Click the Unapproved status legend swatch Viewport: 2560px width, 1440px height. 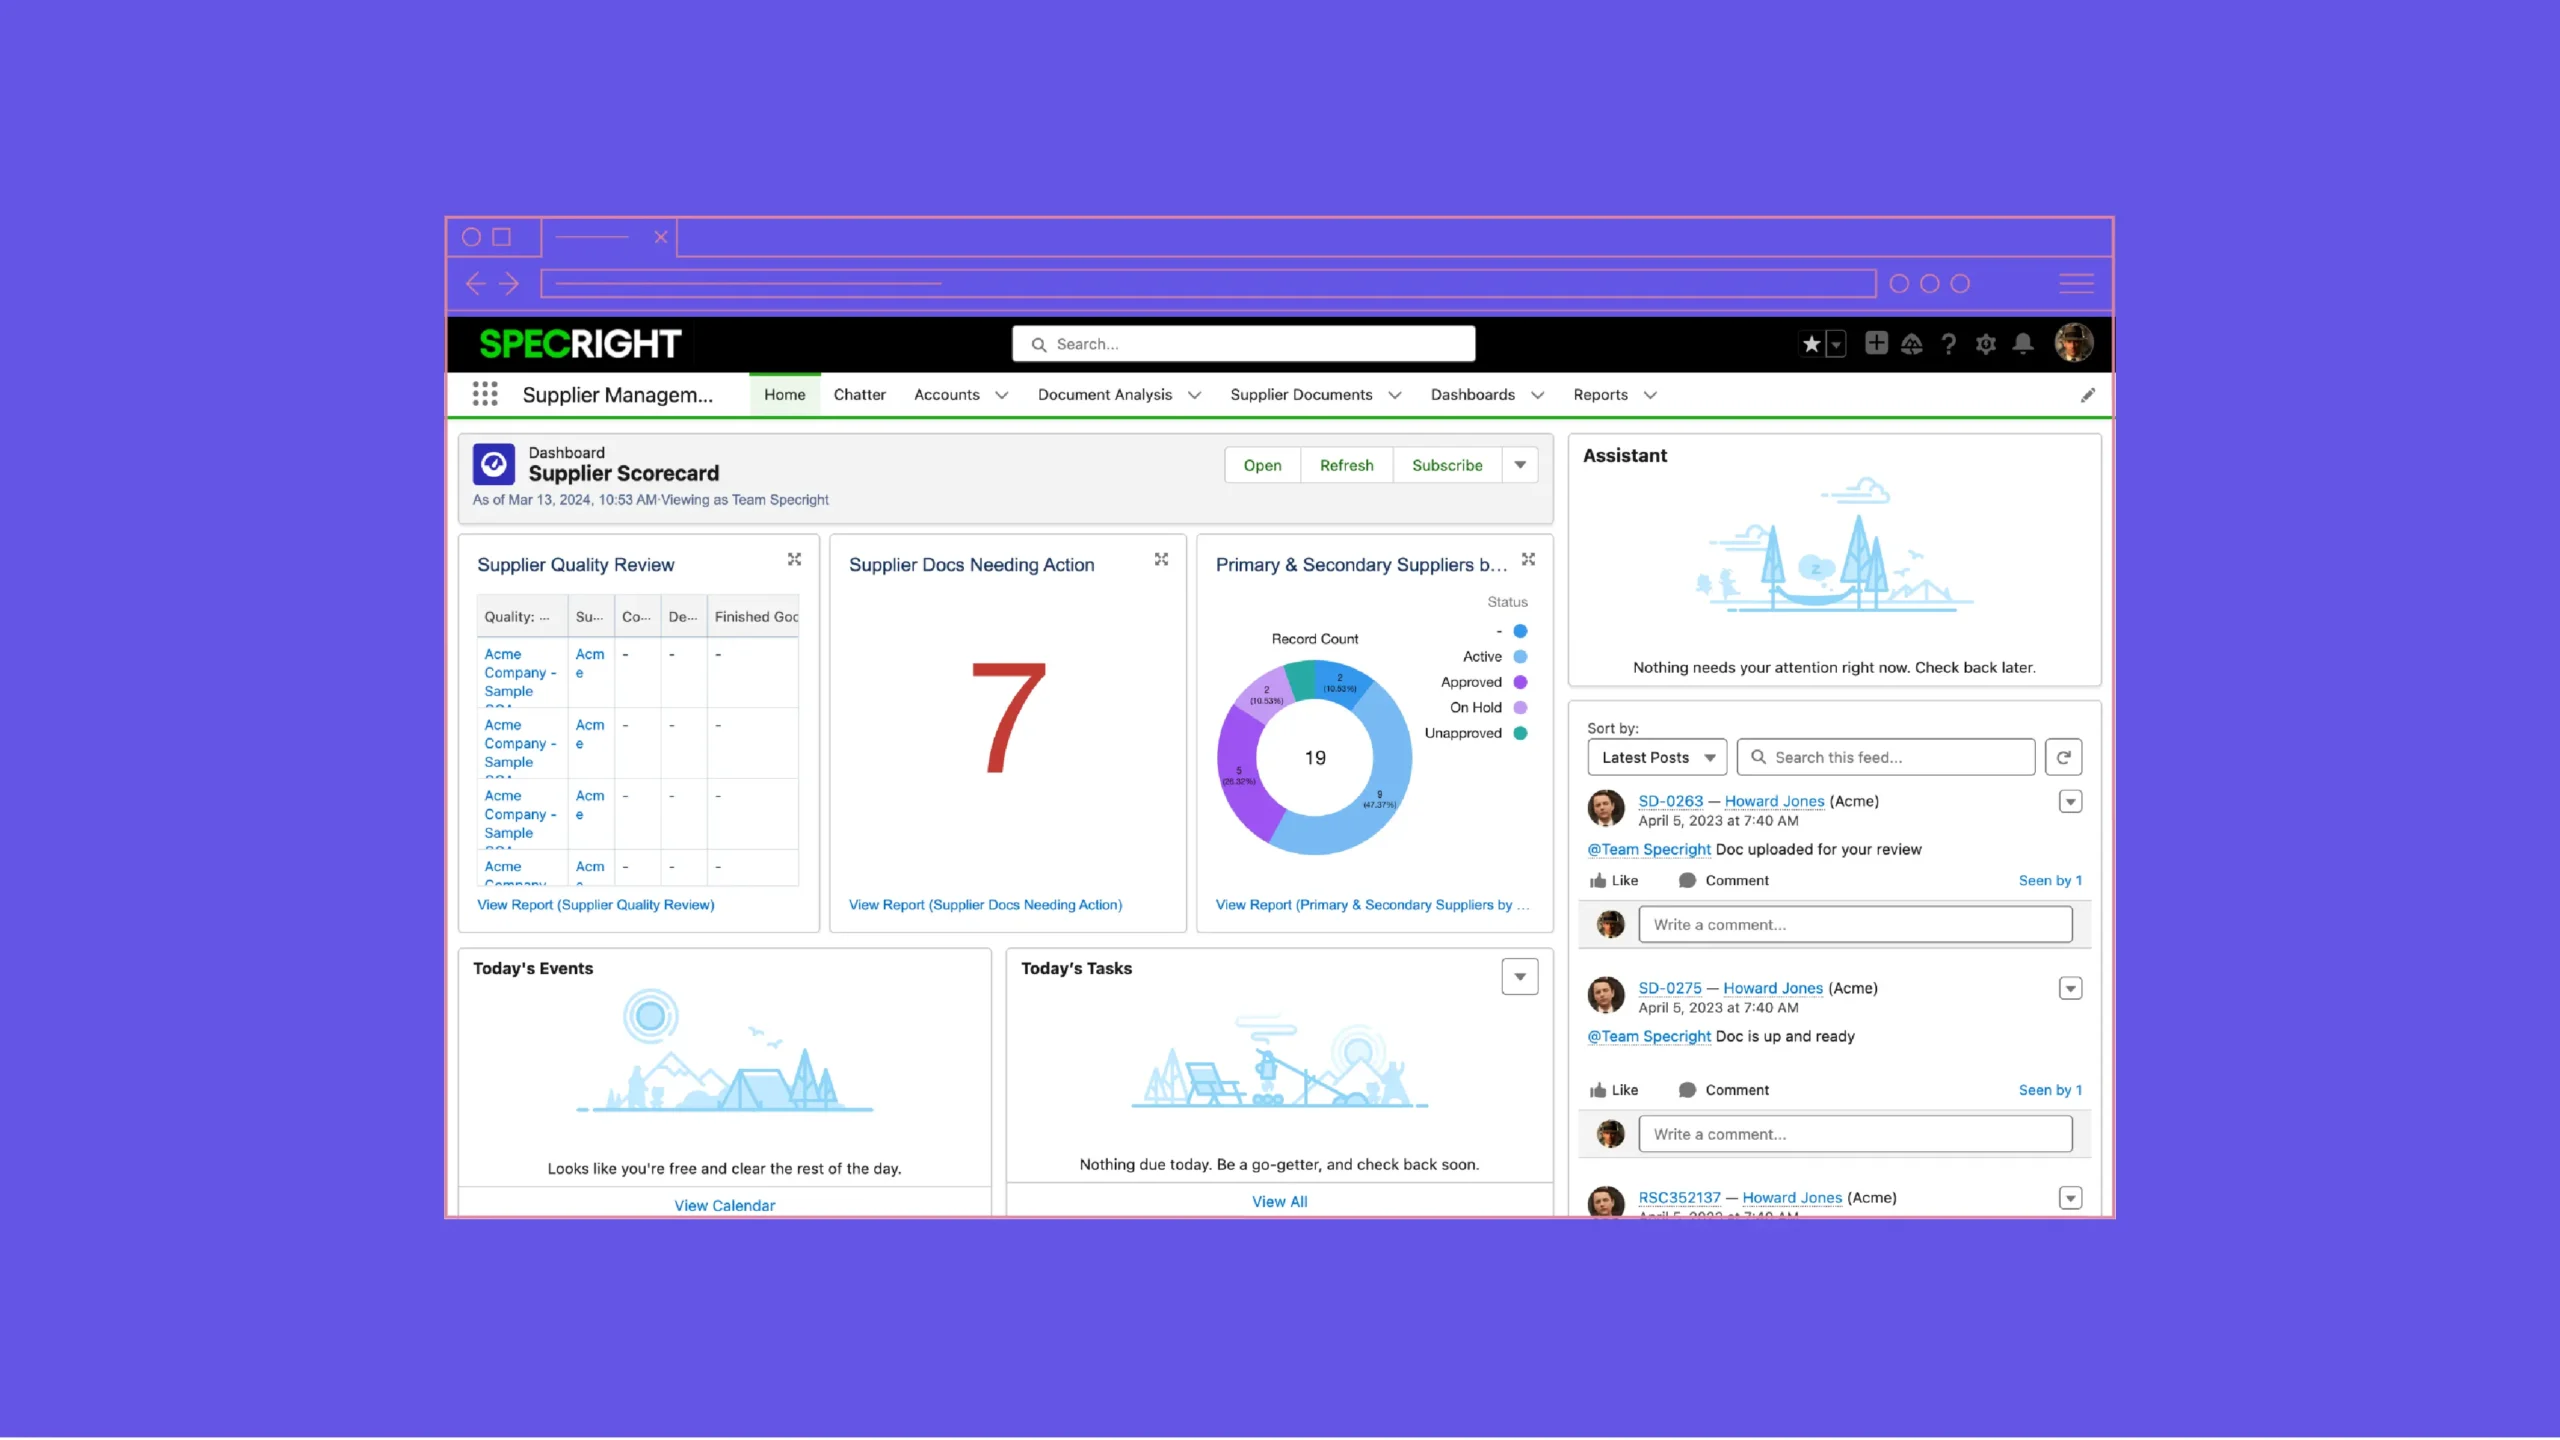coord(1521,733)
